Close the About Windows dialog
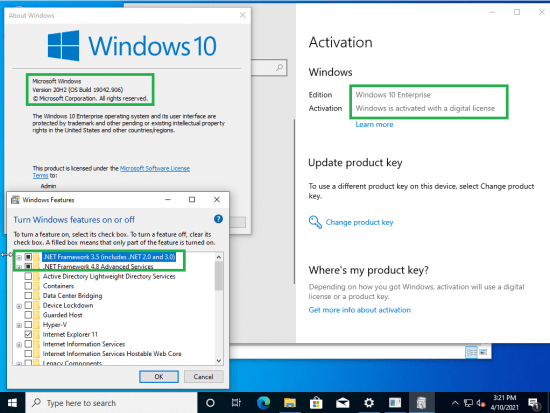 [x=242, y=15]
